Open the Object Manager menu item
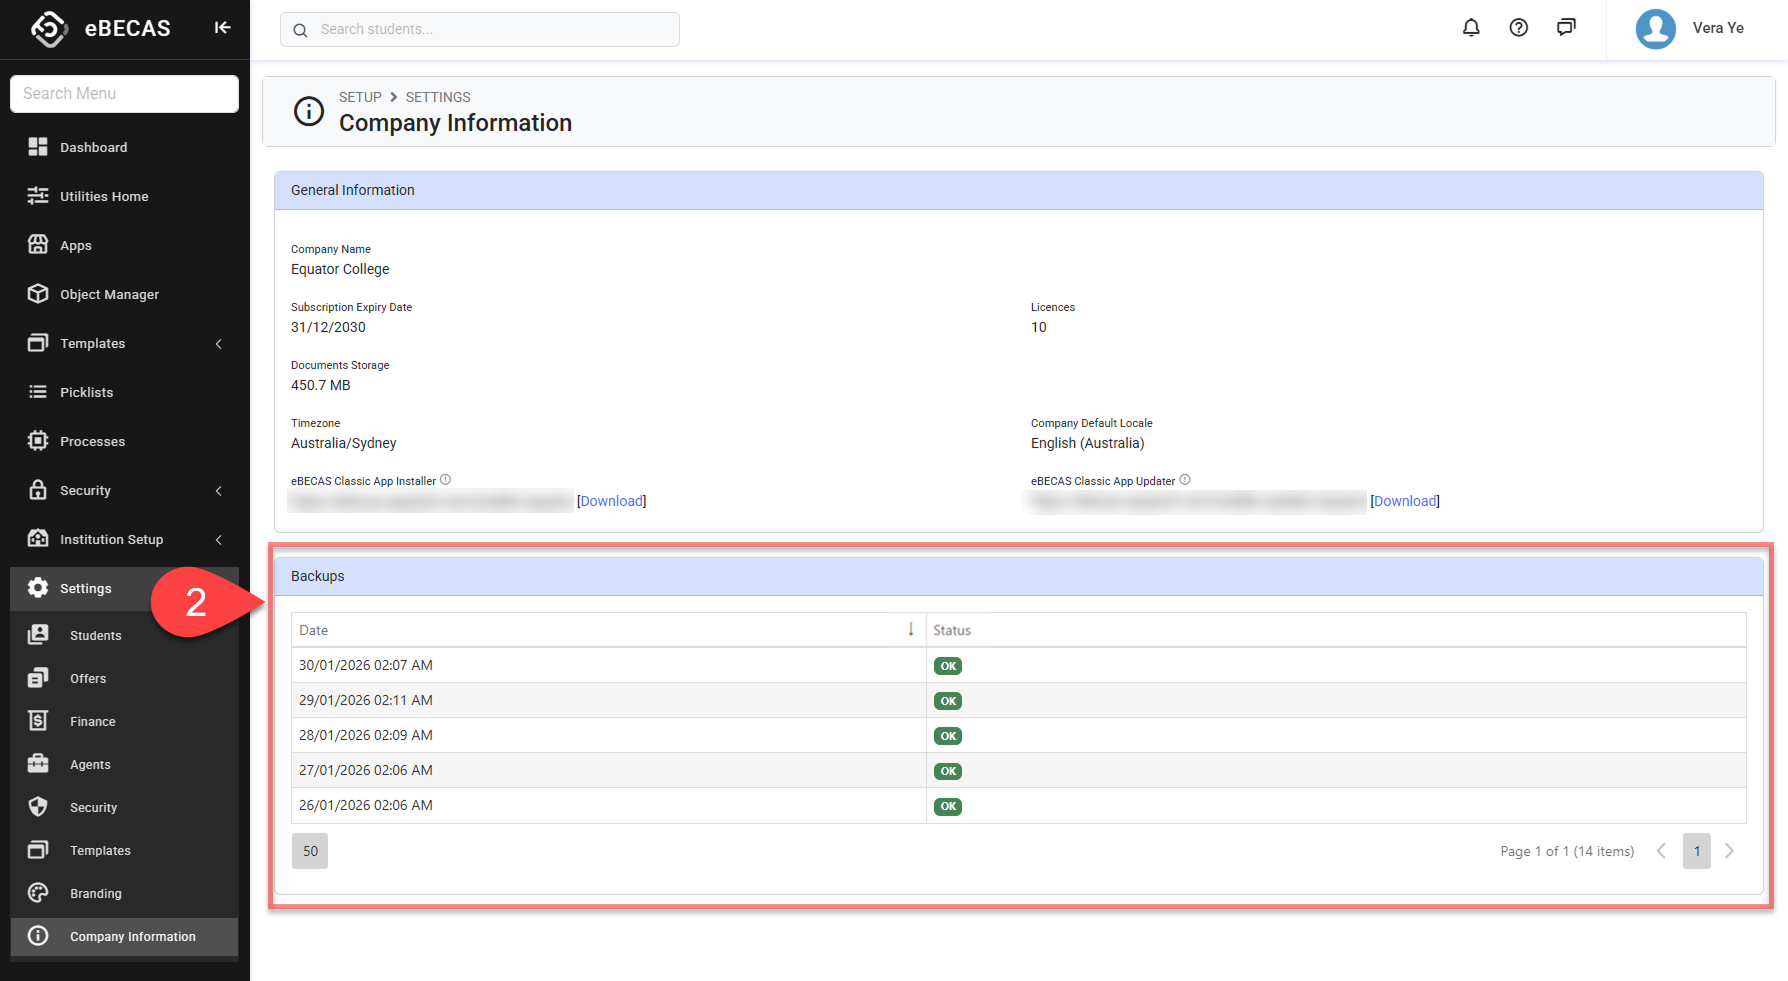 click(109, 295)
